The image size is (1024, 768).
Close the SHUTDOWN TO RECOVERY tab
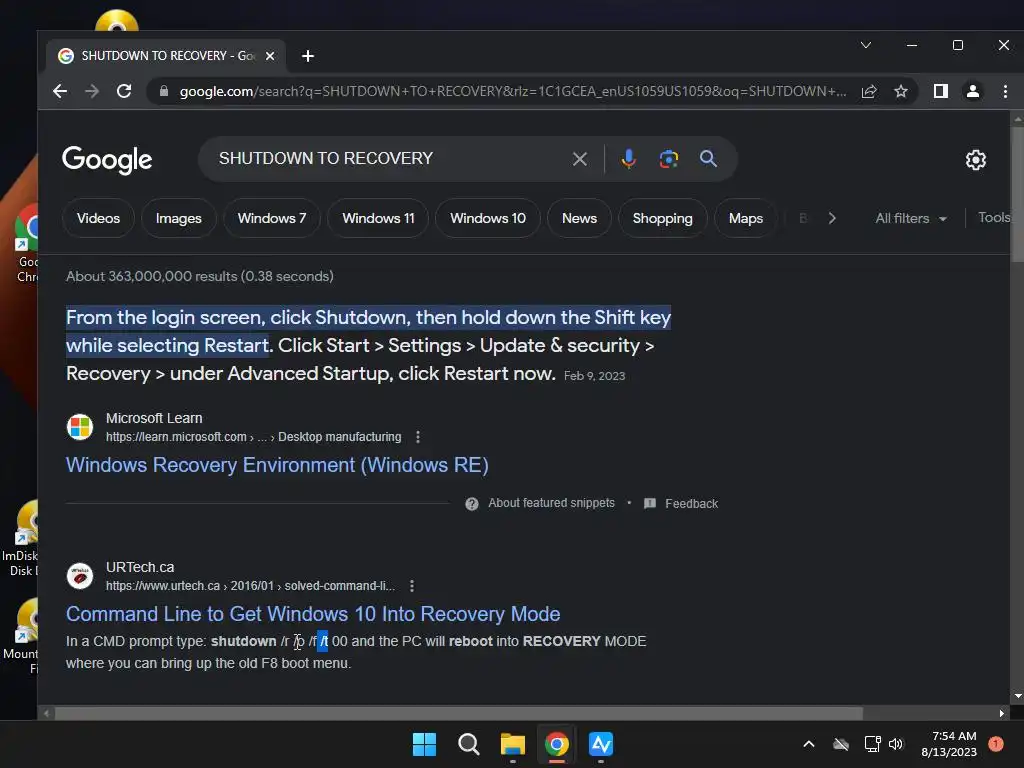tap(270, 56)
